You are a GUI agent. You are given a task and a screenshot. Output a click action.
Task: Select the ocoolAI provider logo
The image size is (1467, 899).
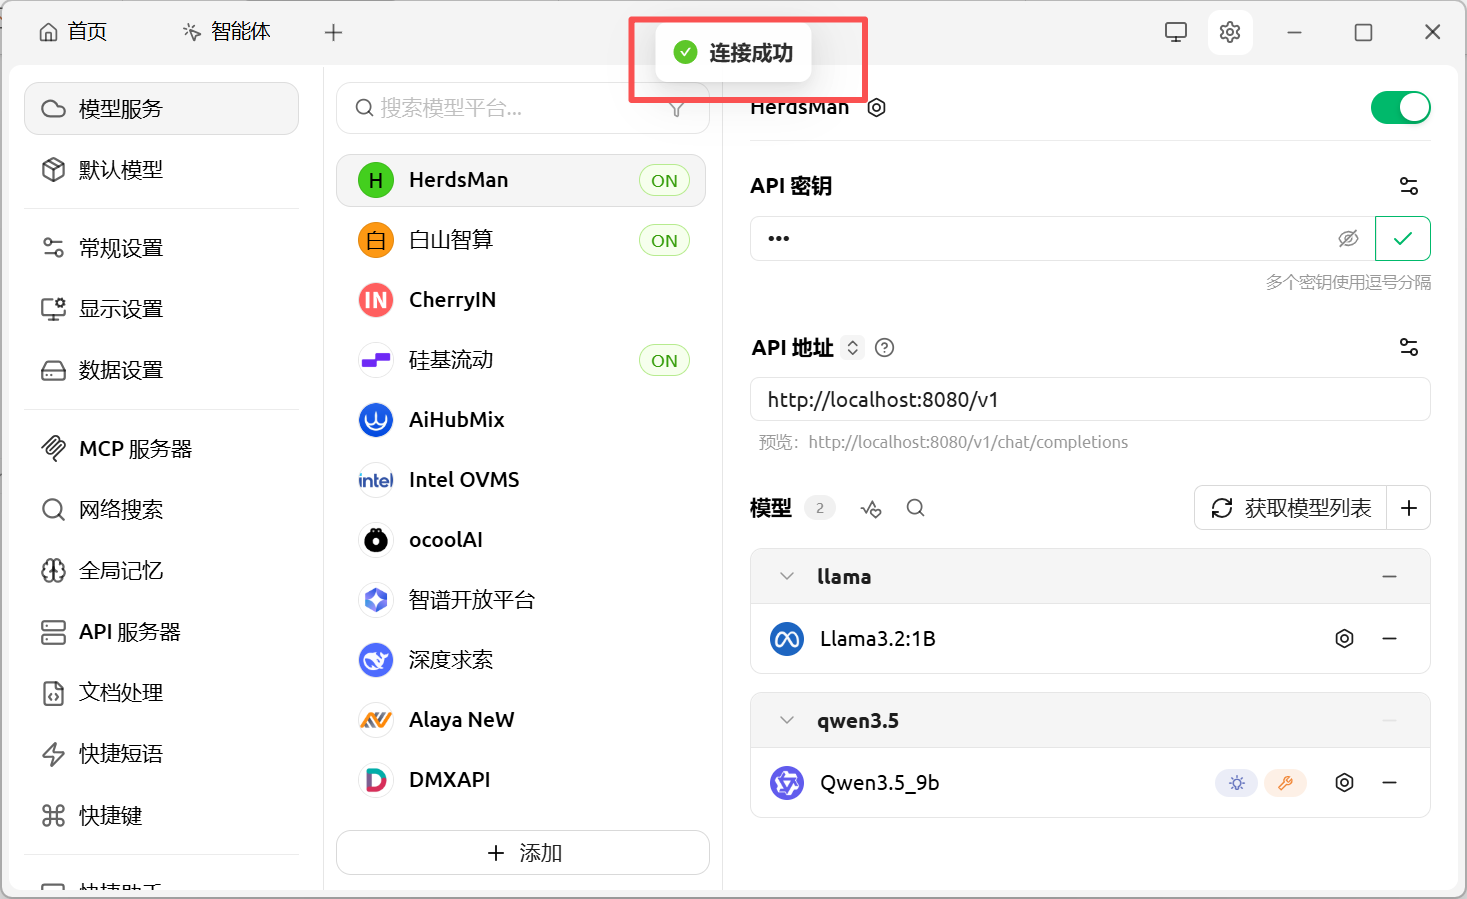coord(376,540)
